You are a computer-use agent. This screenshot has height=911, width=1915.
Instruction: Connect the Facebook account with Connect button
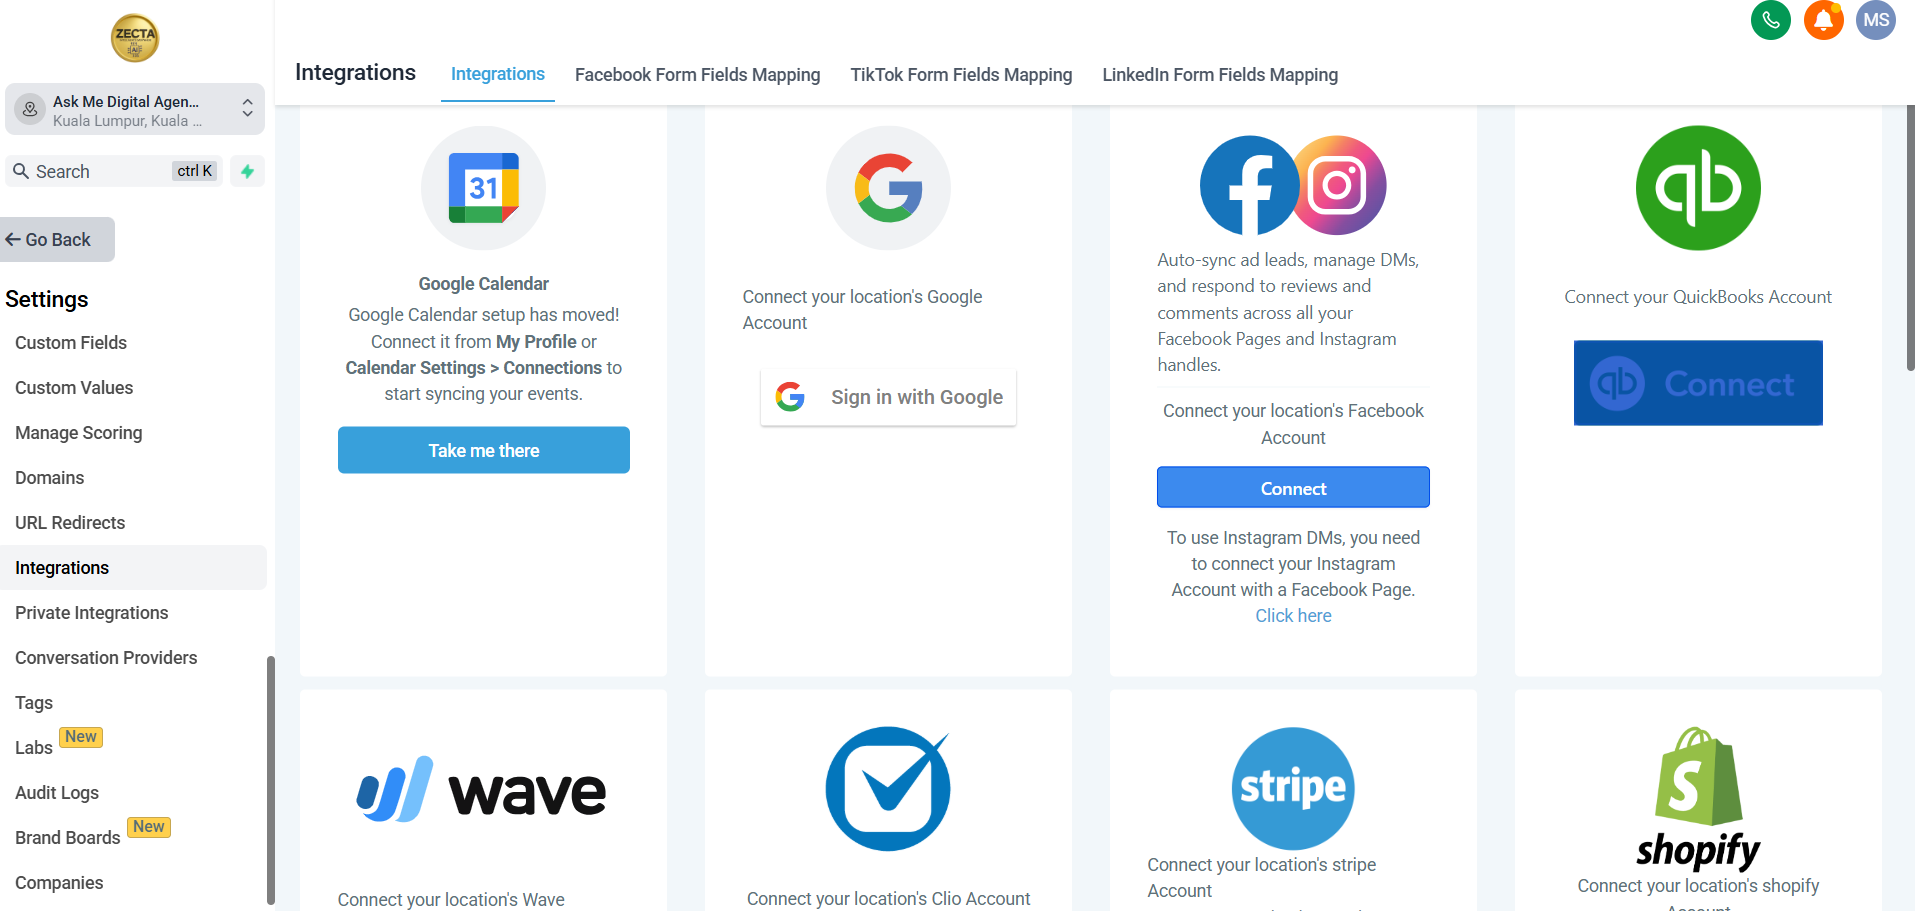(x=1292, y=488)
